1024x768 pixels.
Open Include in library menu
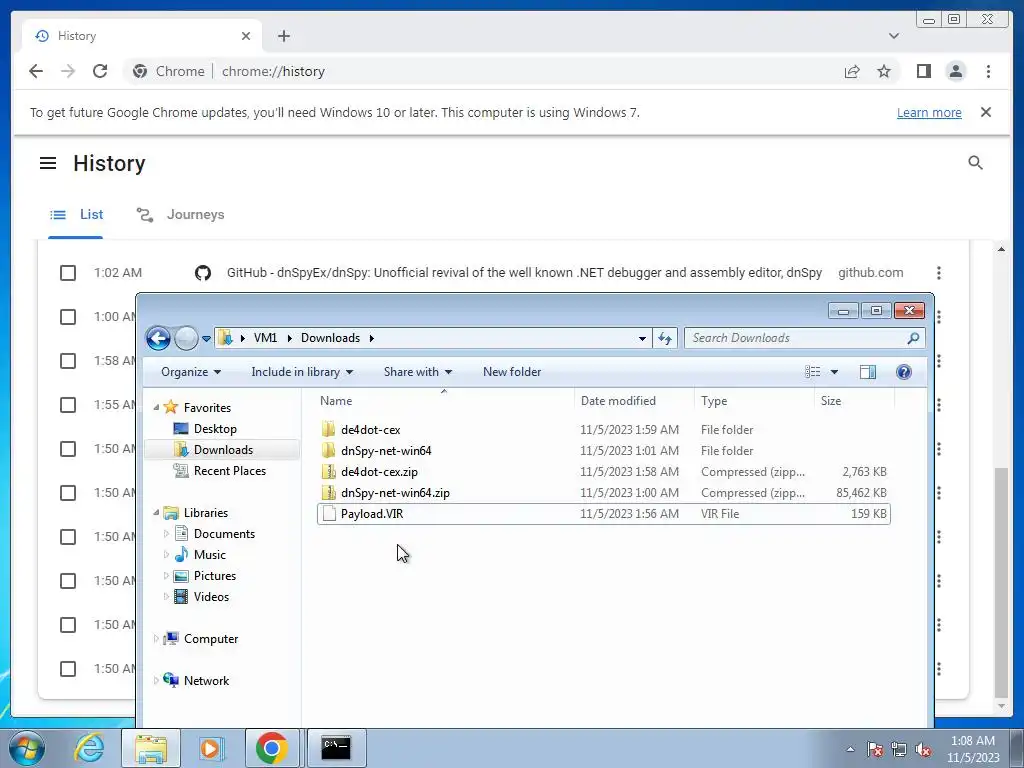click(302, 372)
